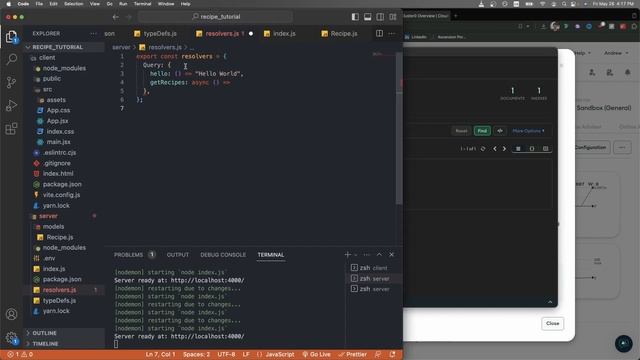Open notifications bell in status bar
Screen dimensions: 640x360
click(x=392, y=354)
